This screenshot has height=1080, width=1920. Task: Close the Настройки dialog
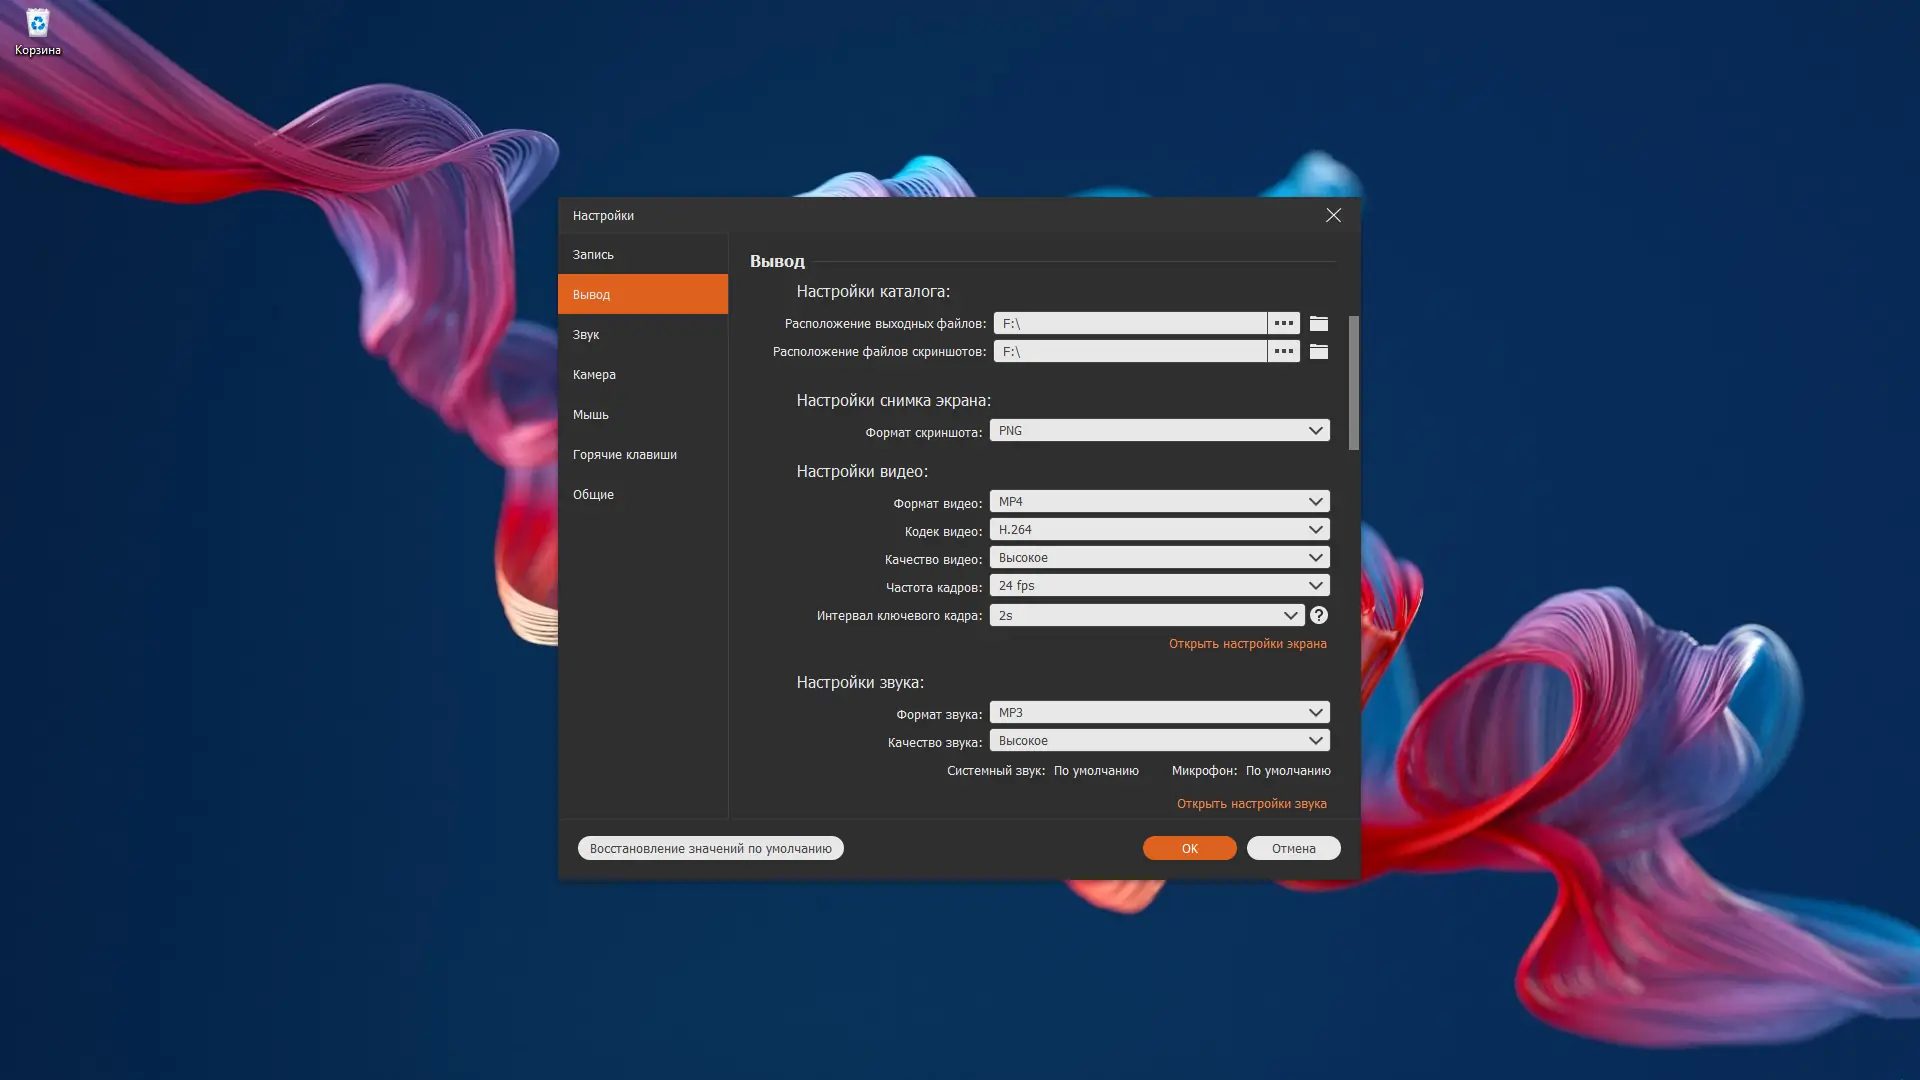point(1333,215)
